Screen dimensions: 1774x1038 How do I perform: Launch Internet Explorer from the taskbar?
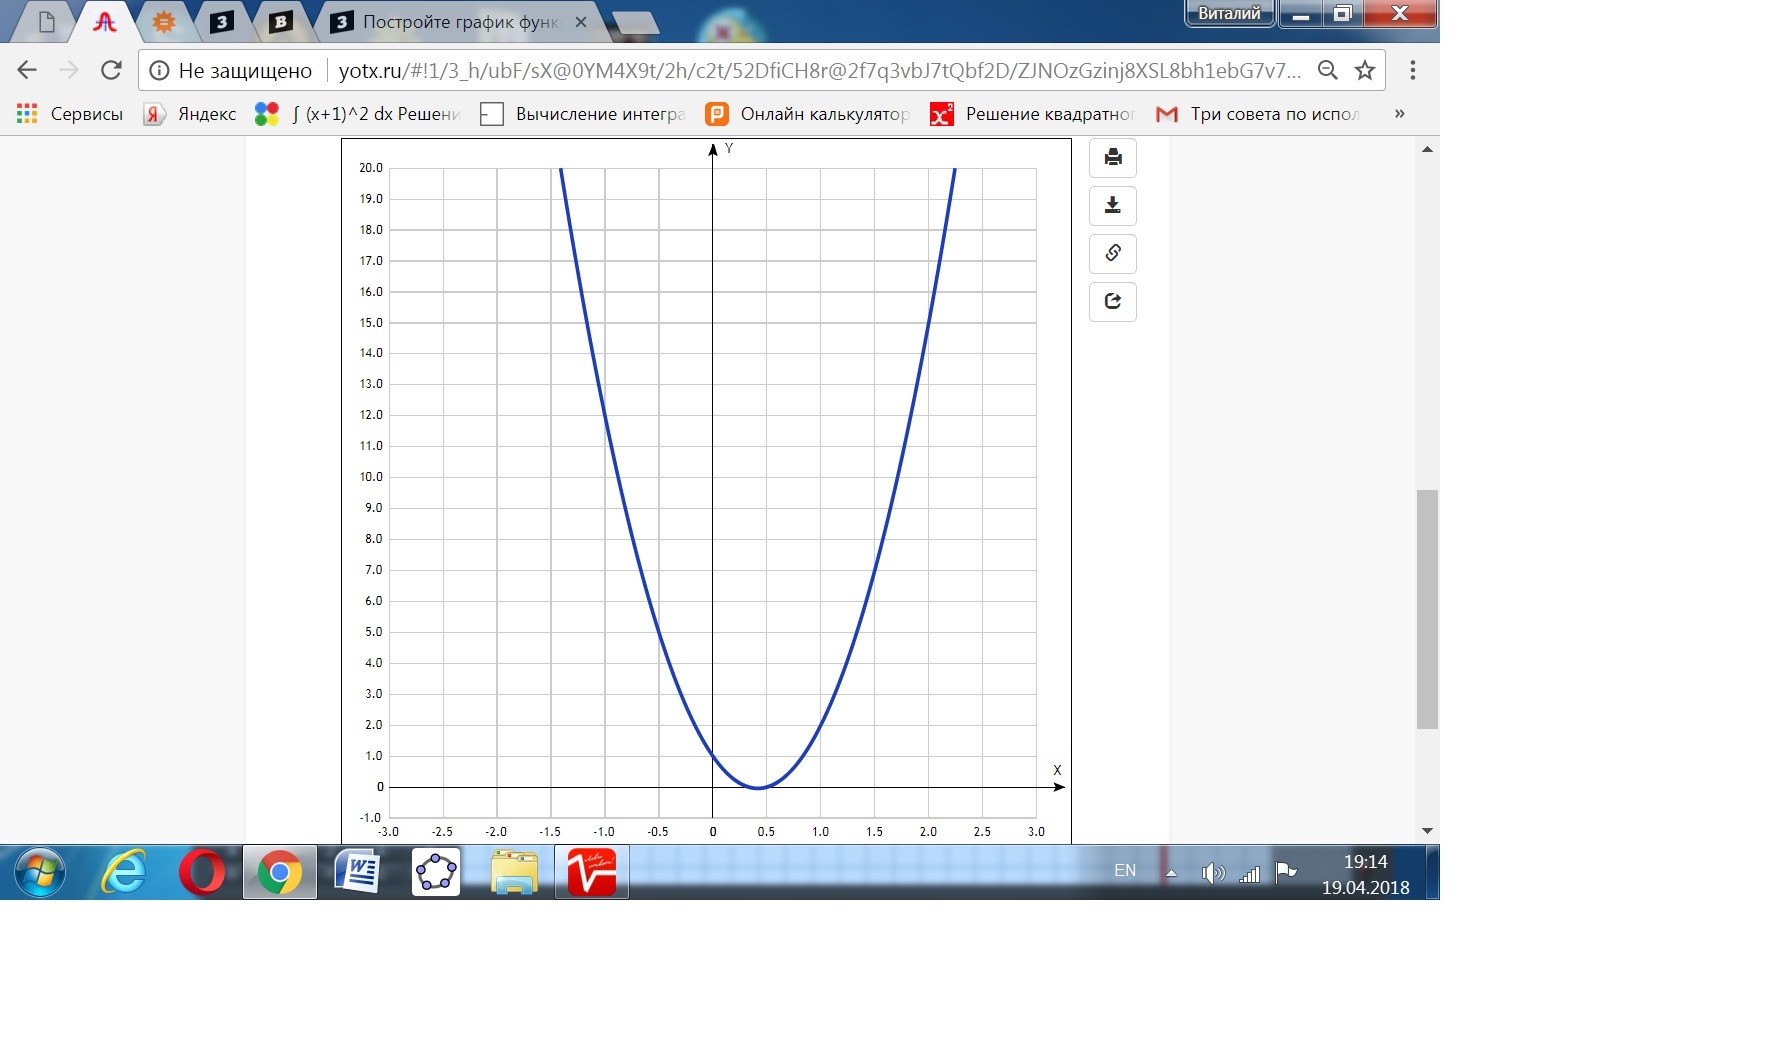coord(124,872)
